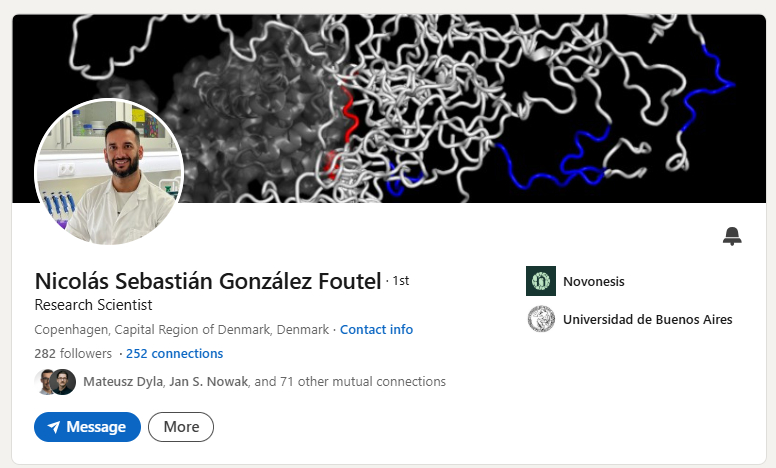
Task: Click the Copenhagen location text
Action: [181, 329]
